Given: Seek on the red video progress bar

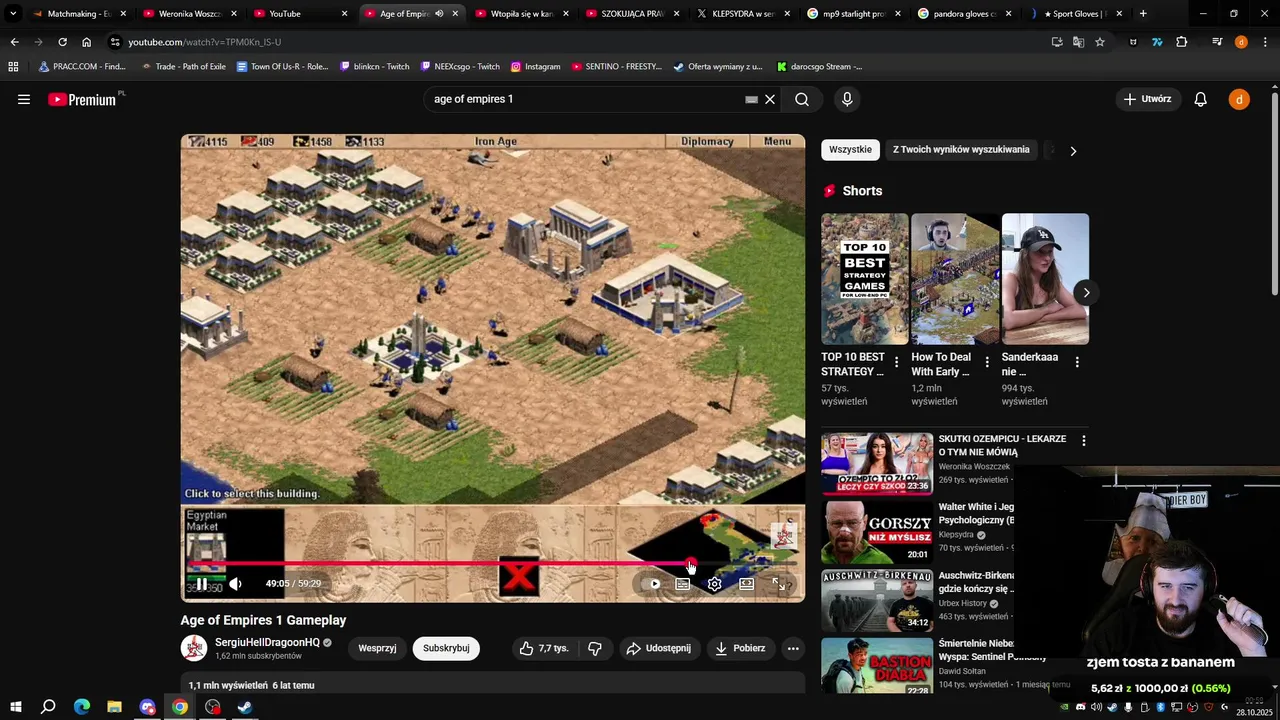Looking at the screenshot, I should point(492,564).
